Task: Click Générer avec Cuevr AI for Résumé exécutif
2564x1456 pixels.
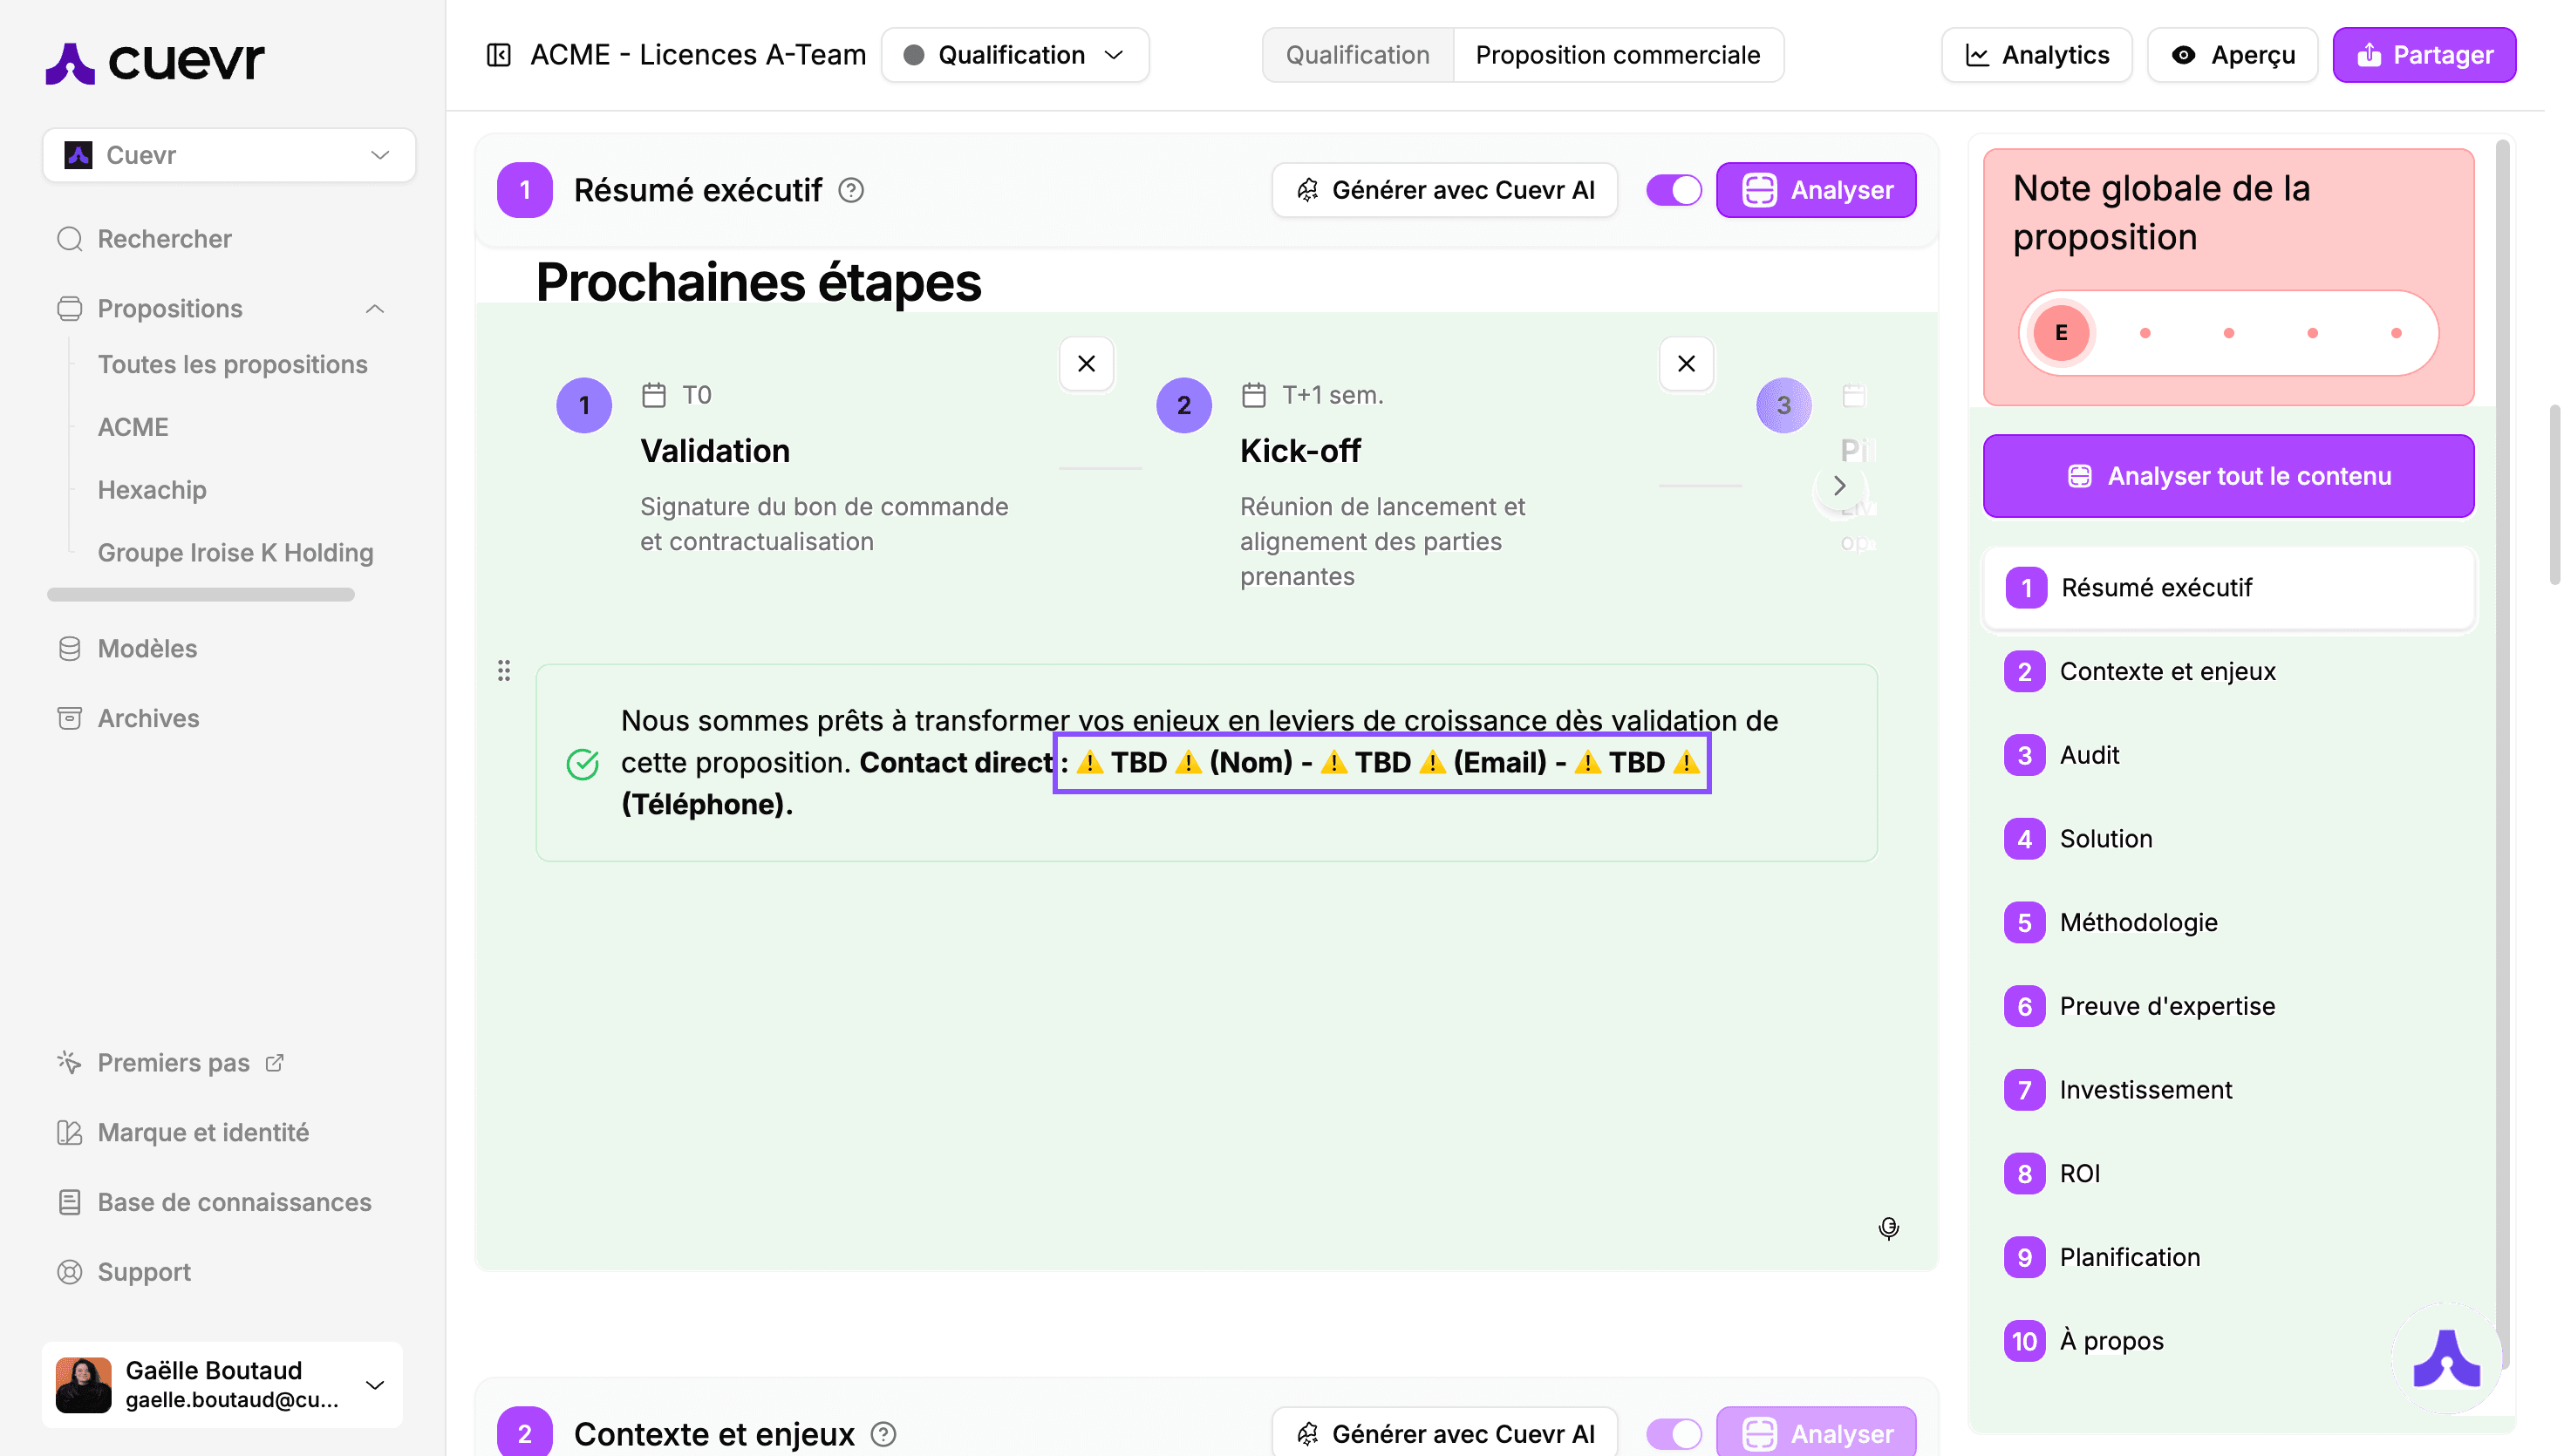Action: [1444, 190]
